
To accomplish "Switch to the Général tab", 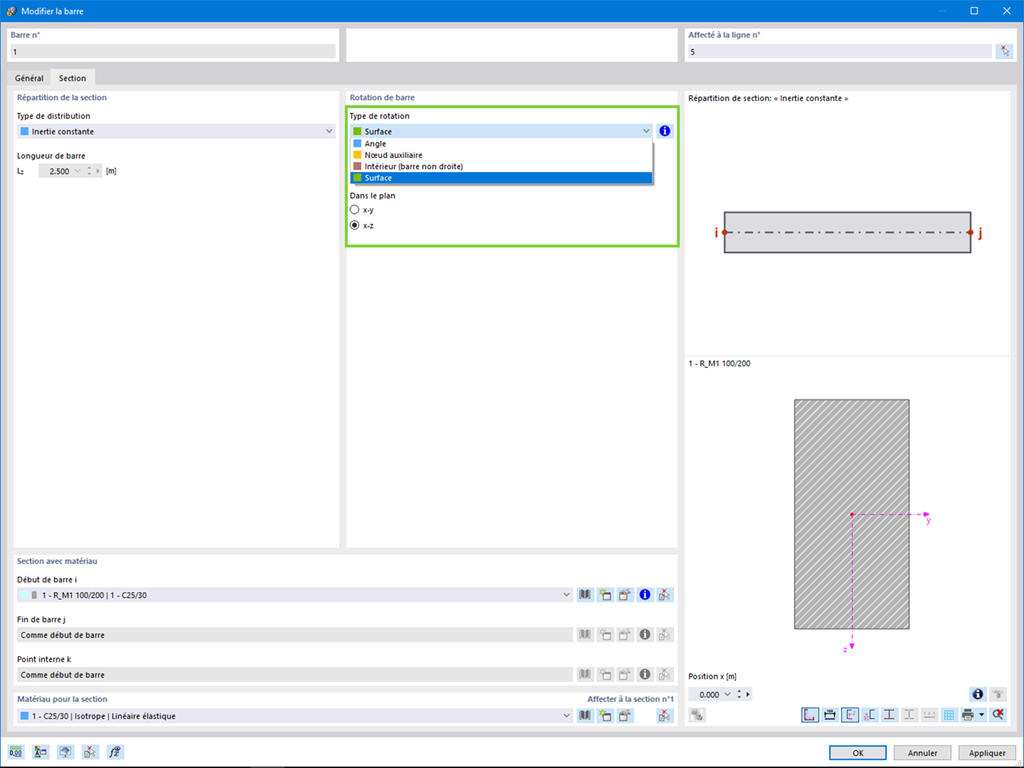I will coord(29,78).
